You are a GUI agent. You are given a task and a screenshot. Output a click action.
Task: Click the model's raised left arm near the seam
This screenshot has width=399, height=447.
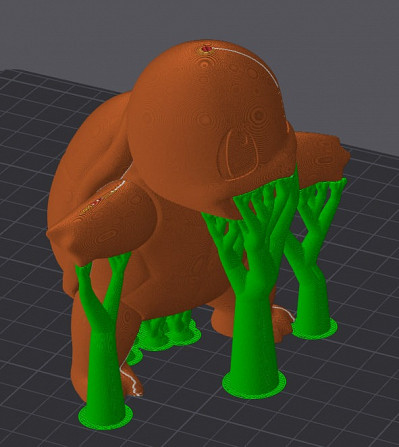(x=103, y=223)
